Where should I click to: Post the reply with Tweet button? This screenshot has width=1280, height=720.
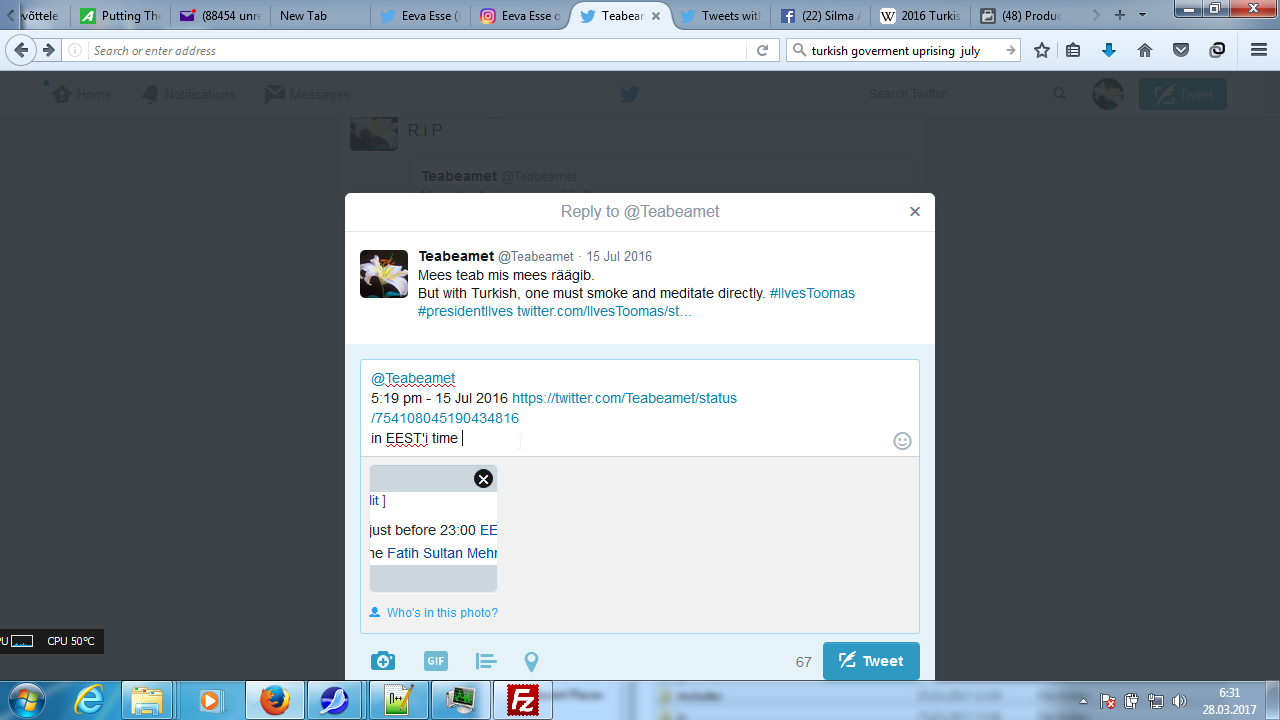click(x=871, y=661)
